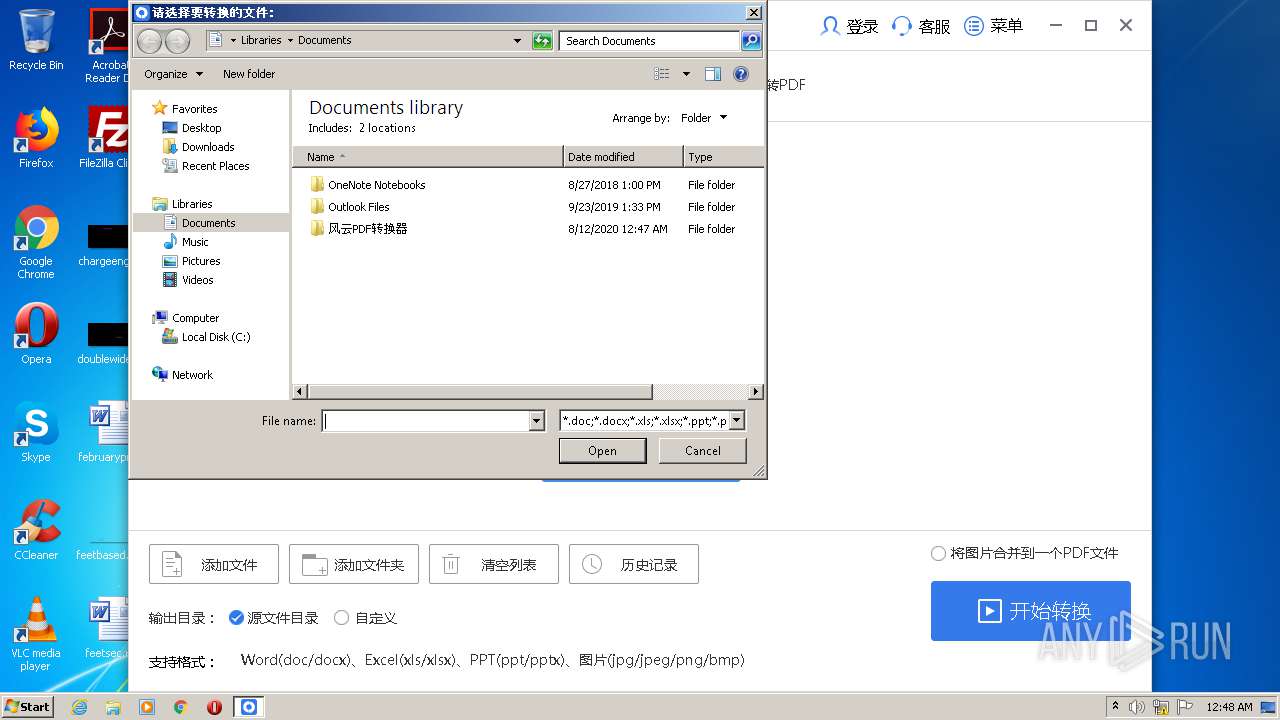Open Internet Explorer in taskbar
The width and height of the screenshot is (1280, 720).
pyautogui.click(x=80, y=707)
